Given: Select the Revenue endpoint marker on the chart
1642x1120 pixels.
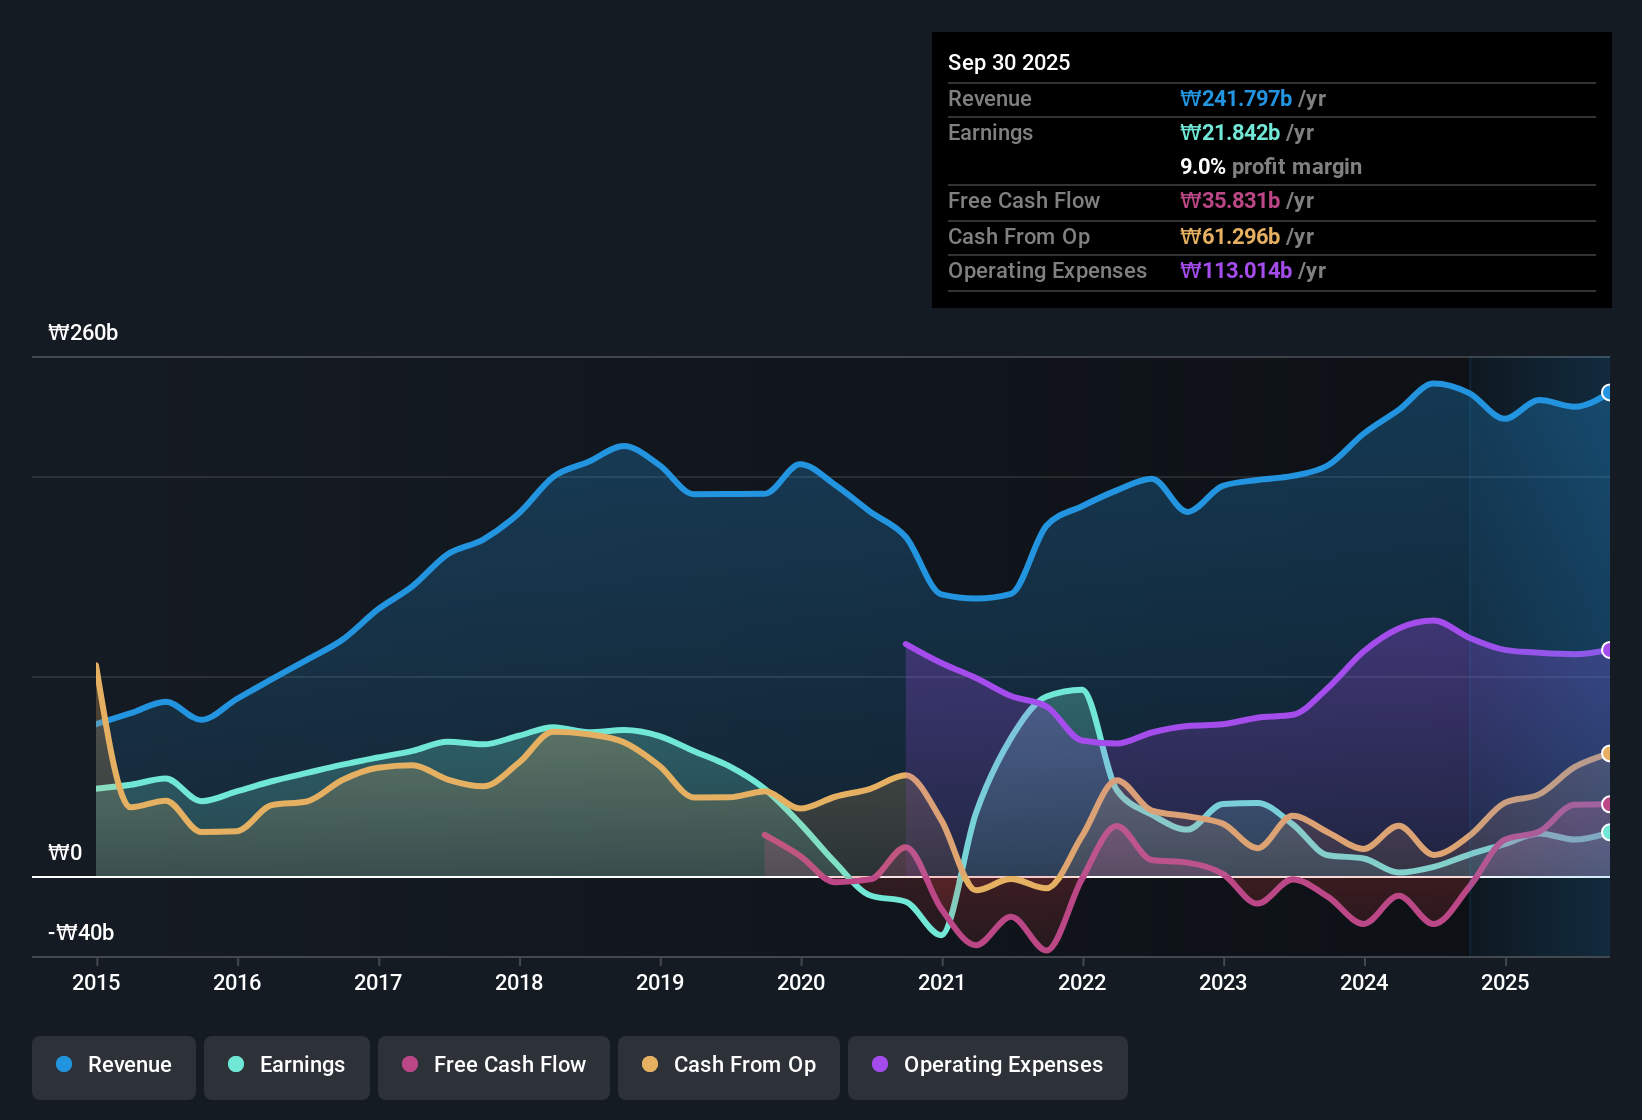Looking at the screenshot, I should [x=1607, y=393].
